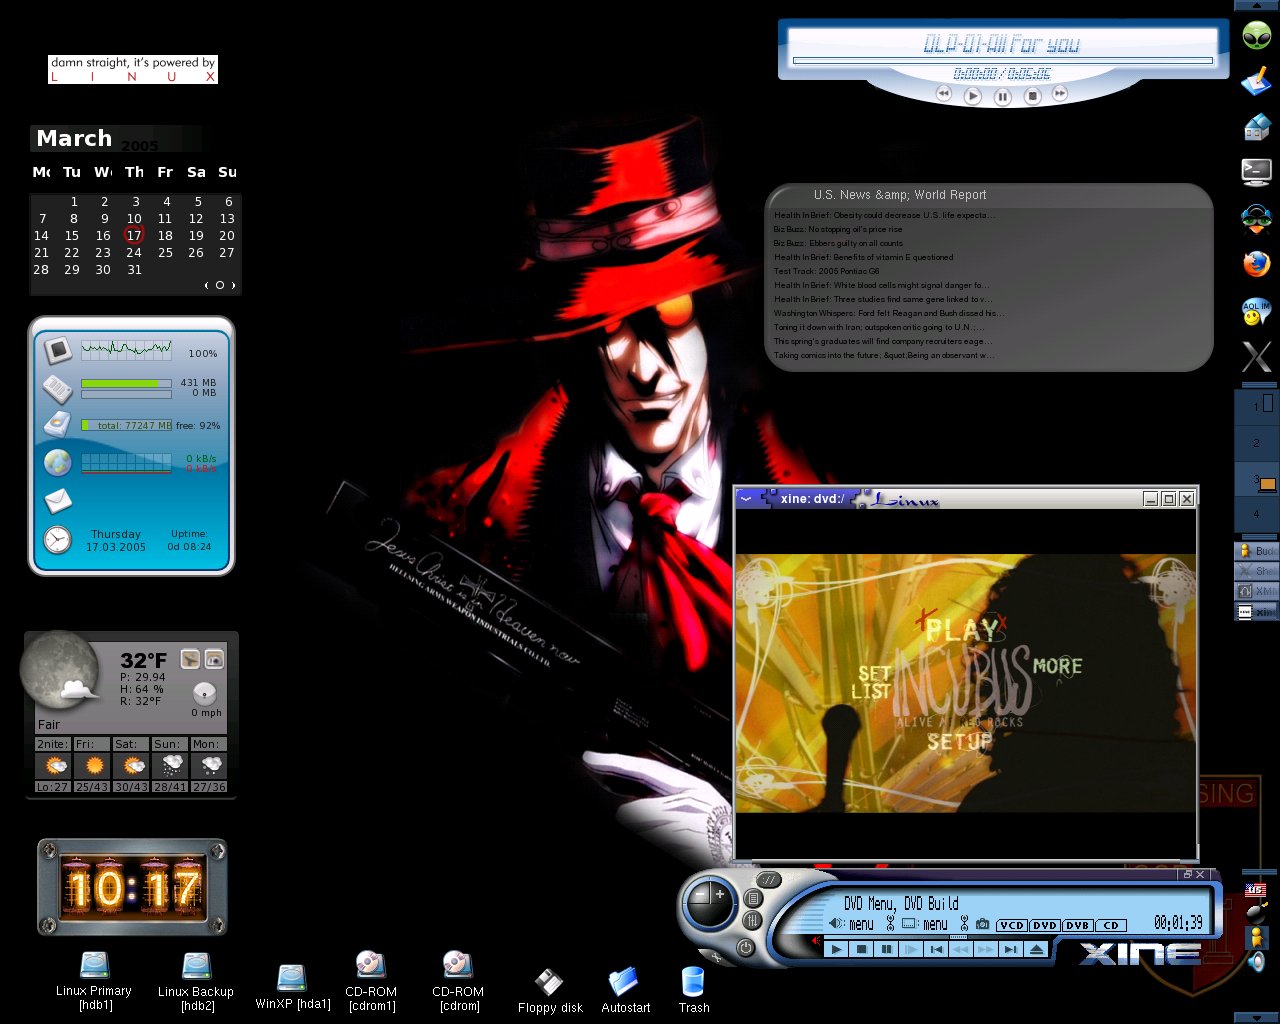Image resolution: width=1280 pixels, height=1024 pixels.
Task: Click Sunday's snow forecast in weather widget
Action: pos(172,765)
